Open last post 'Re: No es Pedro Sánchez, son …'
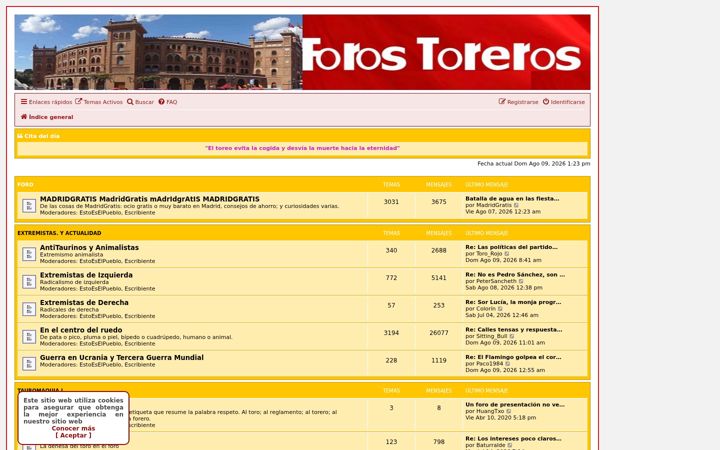Screen dimensions: 720x450 tap(515, 275)
